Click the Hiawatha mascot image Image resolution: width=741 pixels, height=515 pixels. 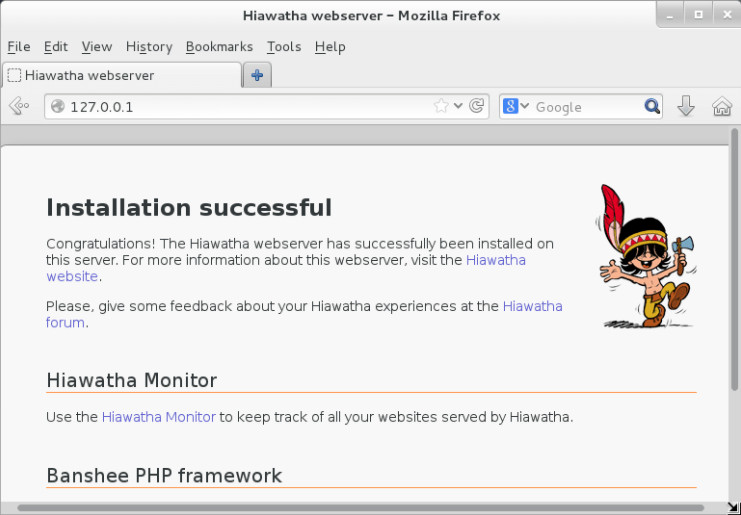(x=646, y=256)
